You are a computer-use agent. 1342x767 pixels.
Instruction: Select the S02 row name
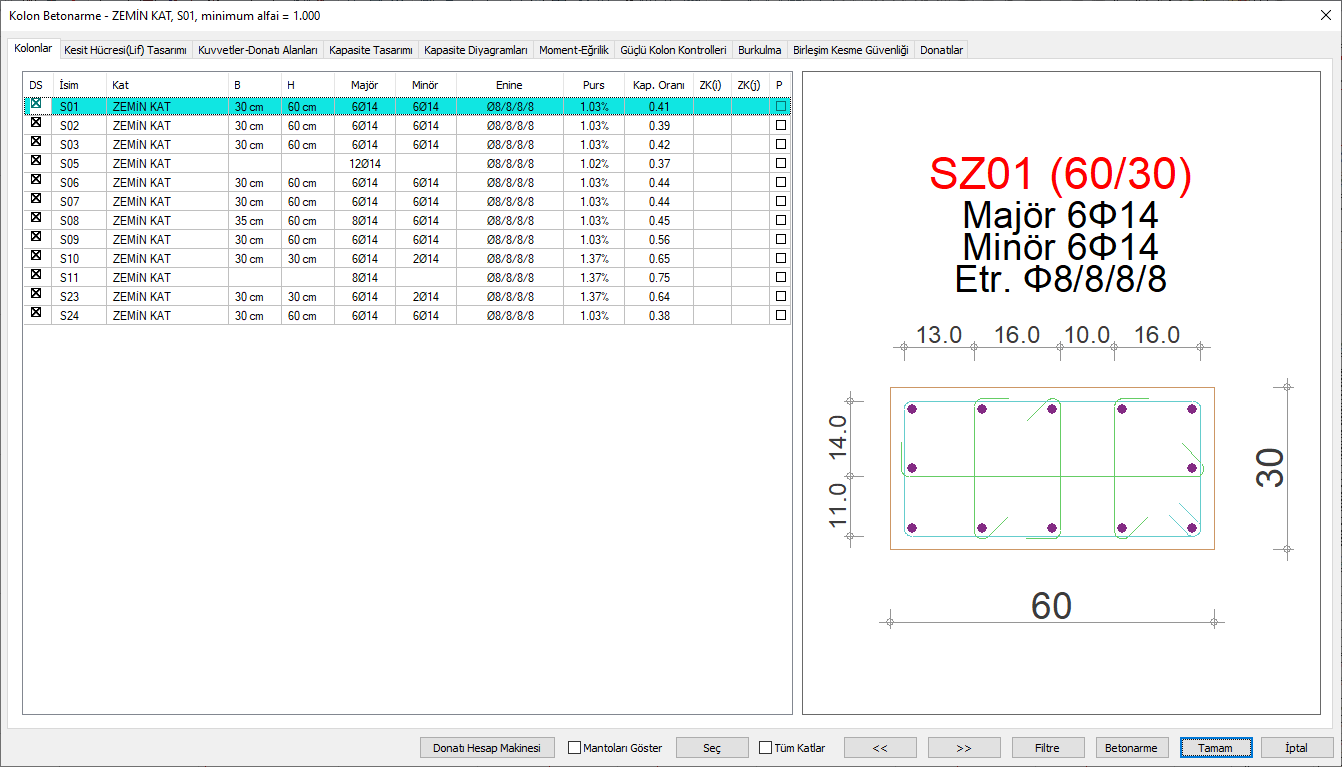tap(69, 126)
